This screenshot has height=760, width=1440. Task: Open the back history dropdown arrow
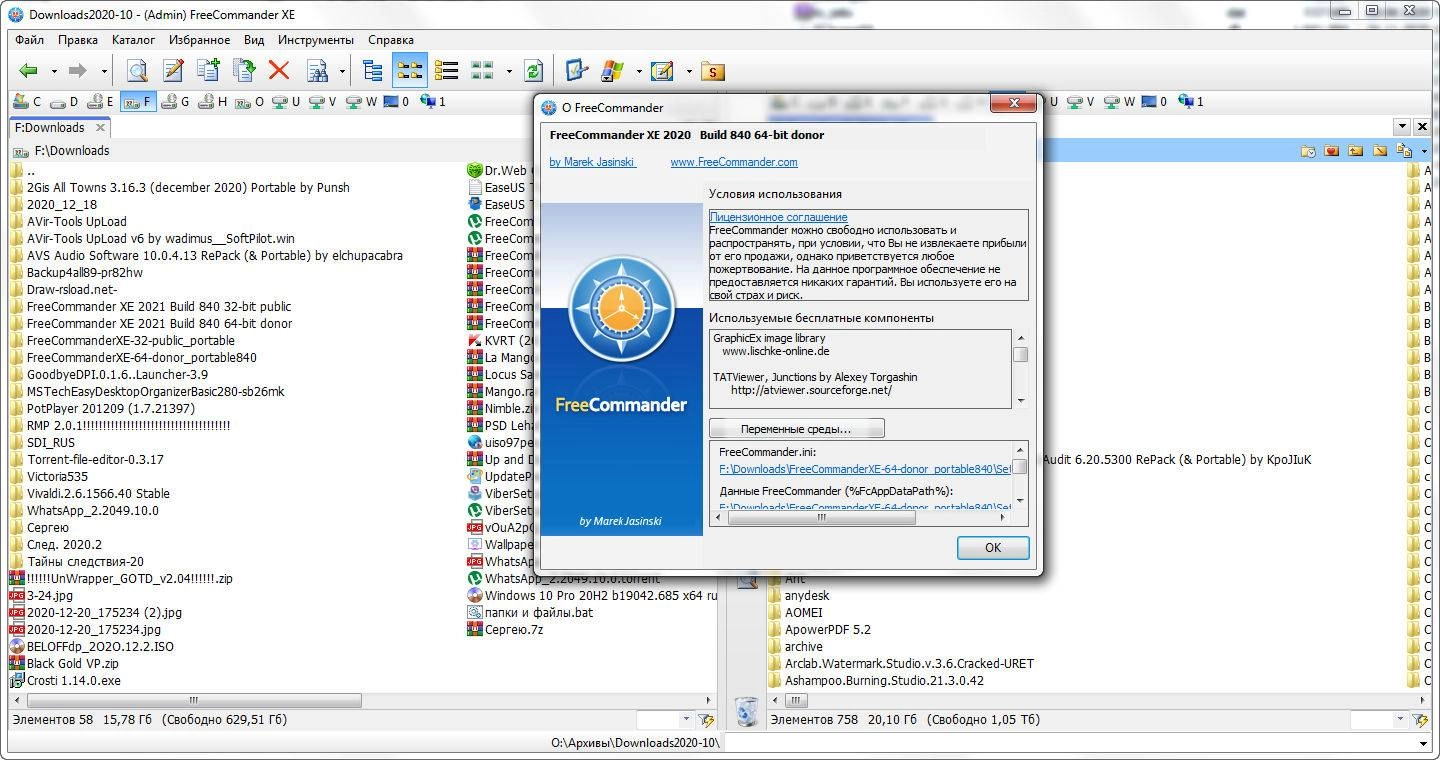(52, 72)
